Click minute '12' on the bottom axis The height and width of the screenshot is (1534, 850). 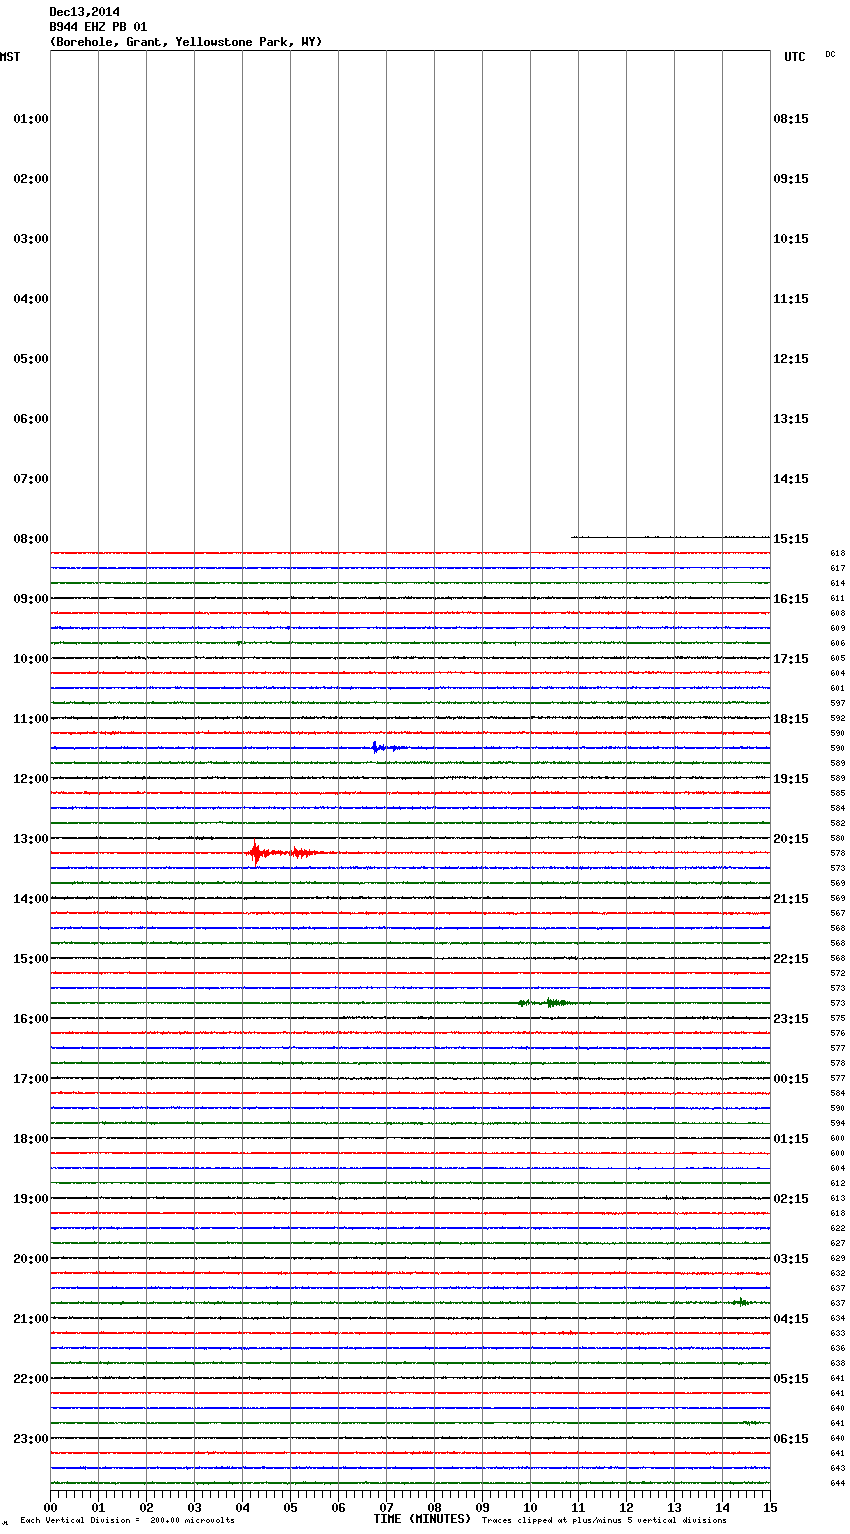click(626, 1508)
